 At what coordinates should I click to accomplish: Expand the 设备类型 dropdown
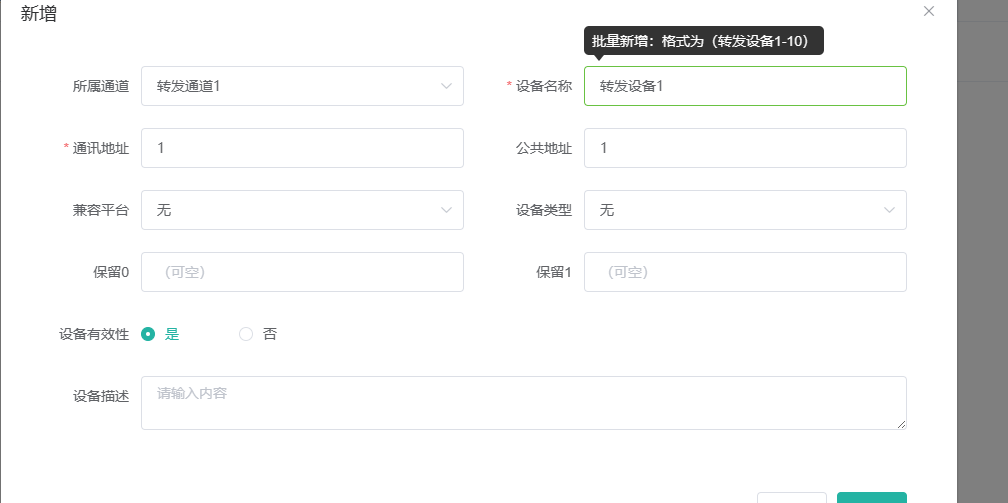coord(745,210)
